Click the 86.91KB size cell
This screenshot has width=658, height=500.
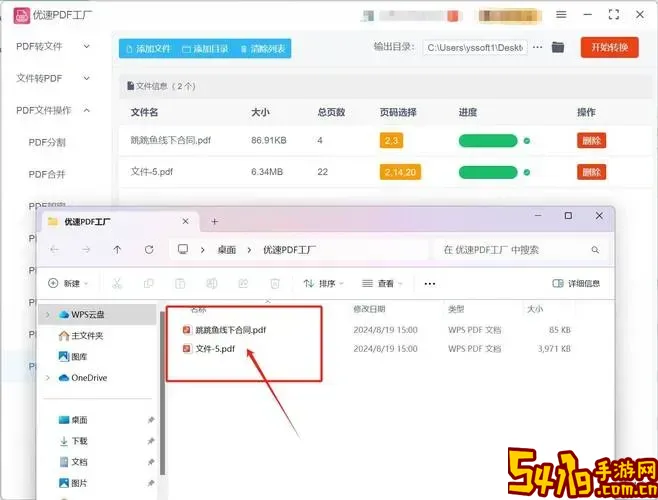coord(269,140)
